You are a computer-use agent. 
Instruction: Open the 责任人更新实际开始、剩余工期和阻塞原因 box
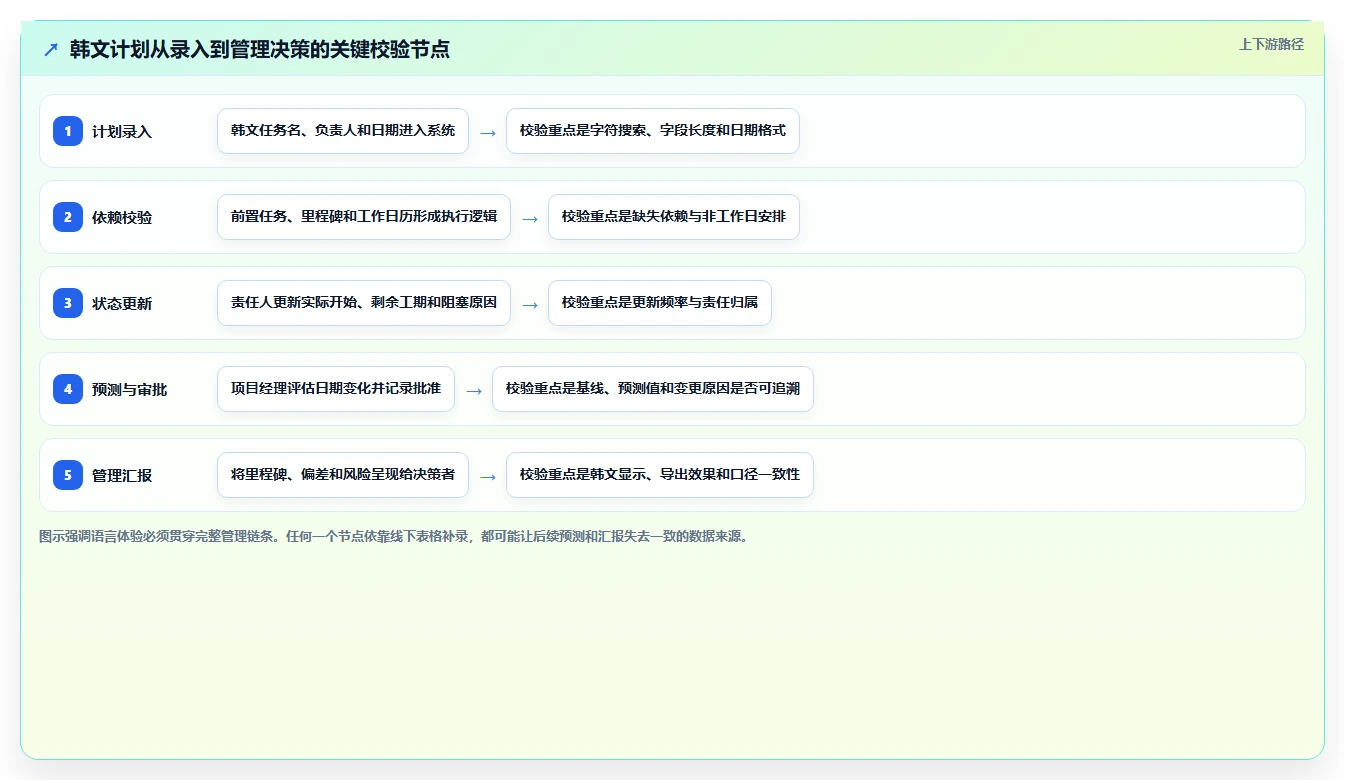[x=364, y=303]
